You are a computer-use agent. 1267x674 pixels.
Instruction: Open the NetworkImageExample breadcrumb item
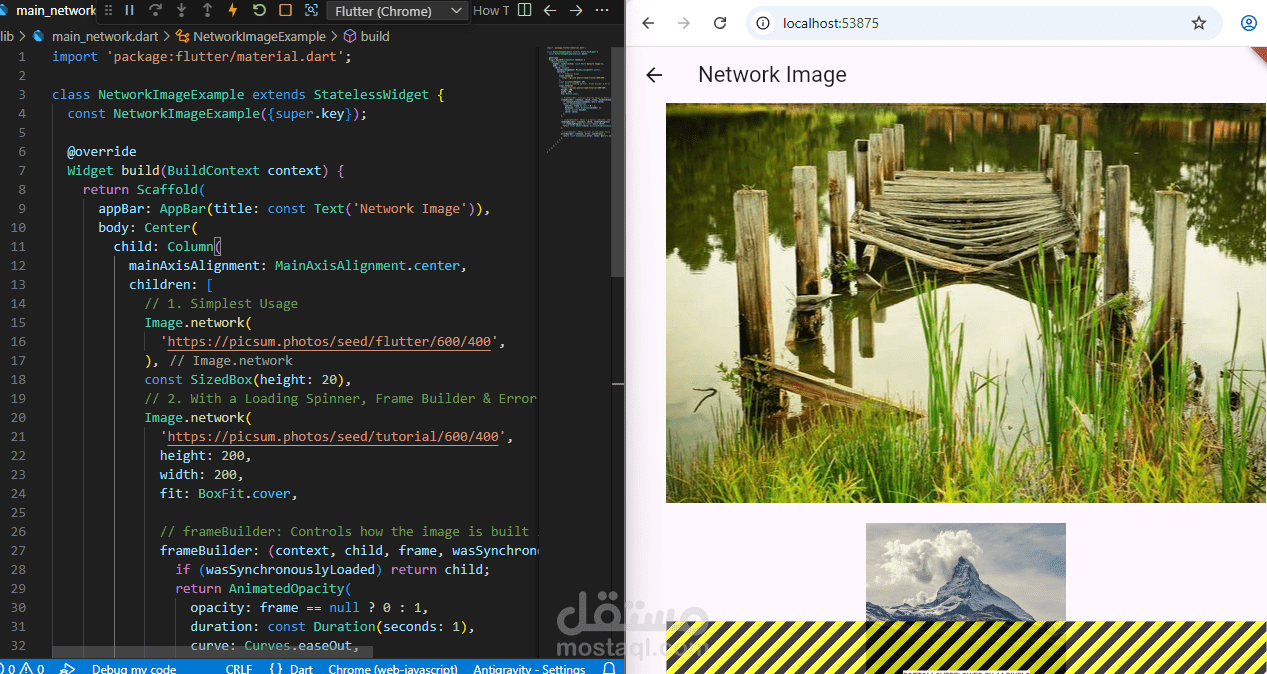point(250,36)
